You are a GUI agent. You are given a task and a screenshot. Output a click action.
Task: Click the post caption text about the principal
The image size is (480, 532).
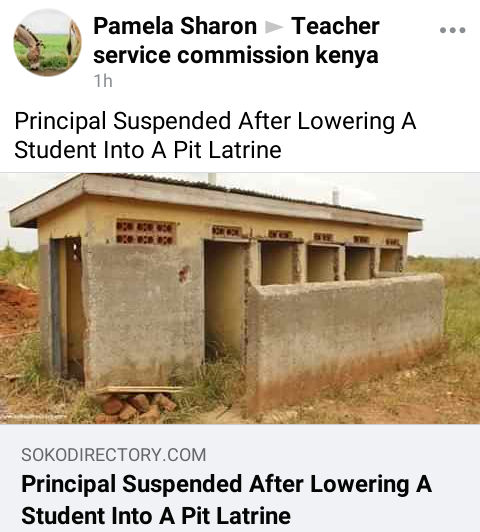[215, 135]
